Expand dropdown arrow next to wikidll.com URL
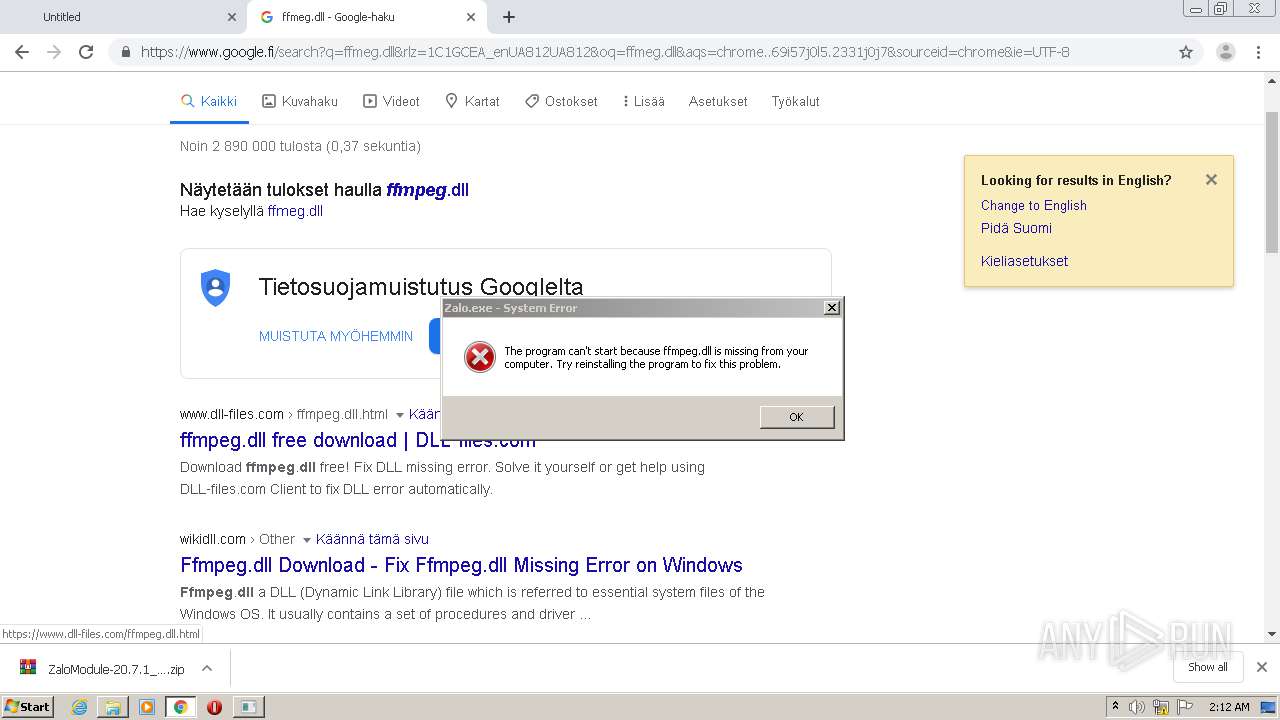Viewport: 1280px width, 720px height. (x=306, y=540)
